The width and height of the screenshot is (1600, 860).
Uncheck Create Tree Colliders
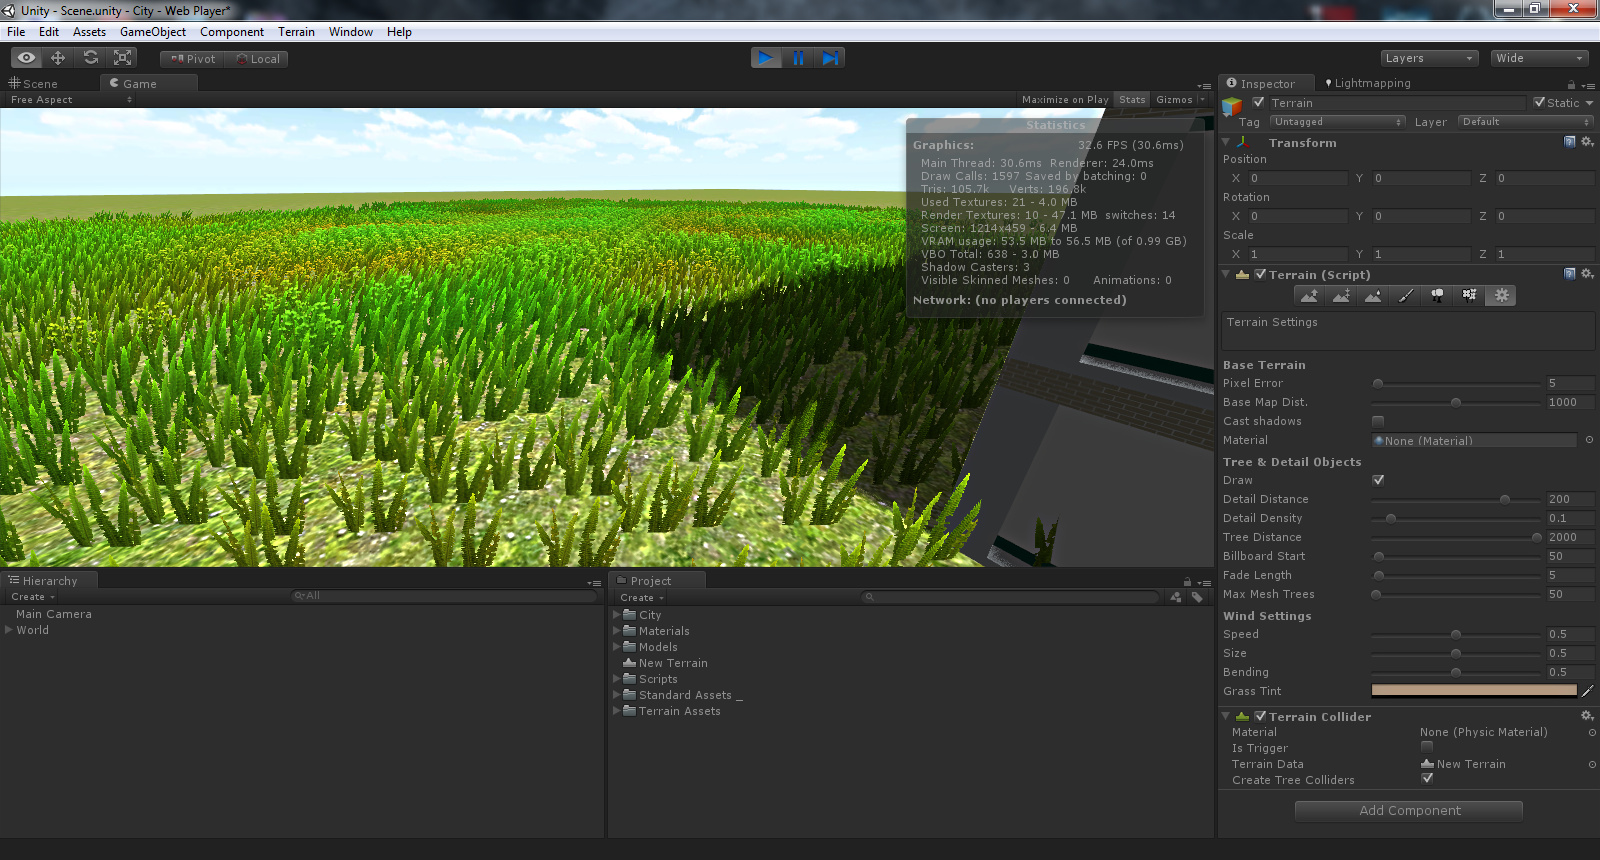click(x=1427, y=779)
